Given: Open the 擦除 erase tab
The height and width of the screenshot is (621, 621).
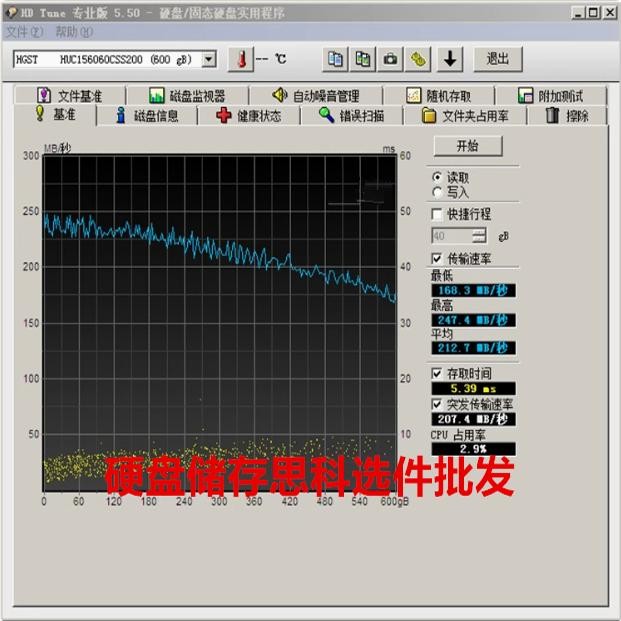Looking at the screenshot, I should (x=567, y=116).
